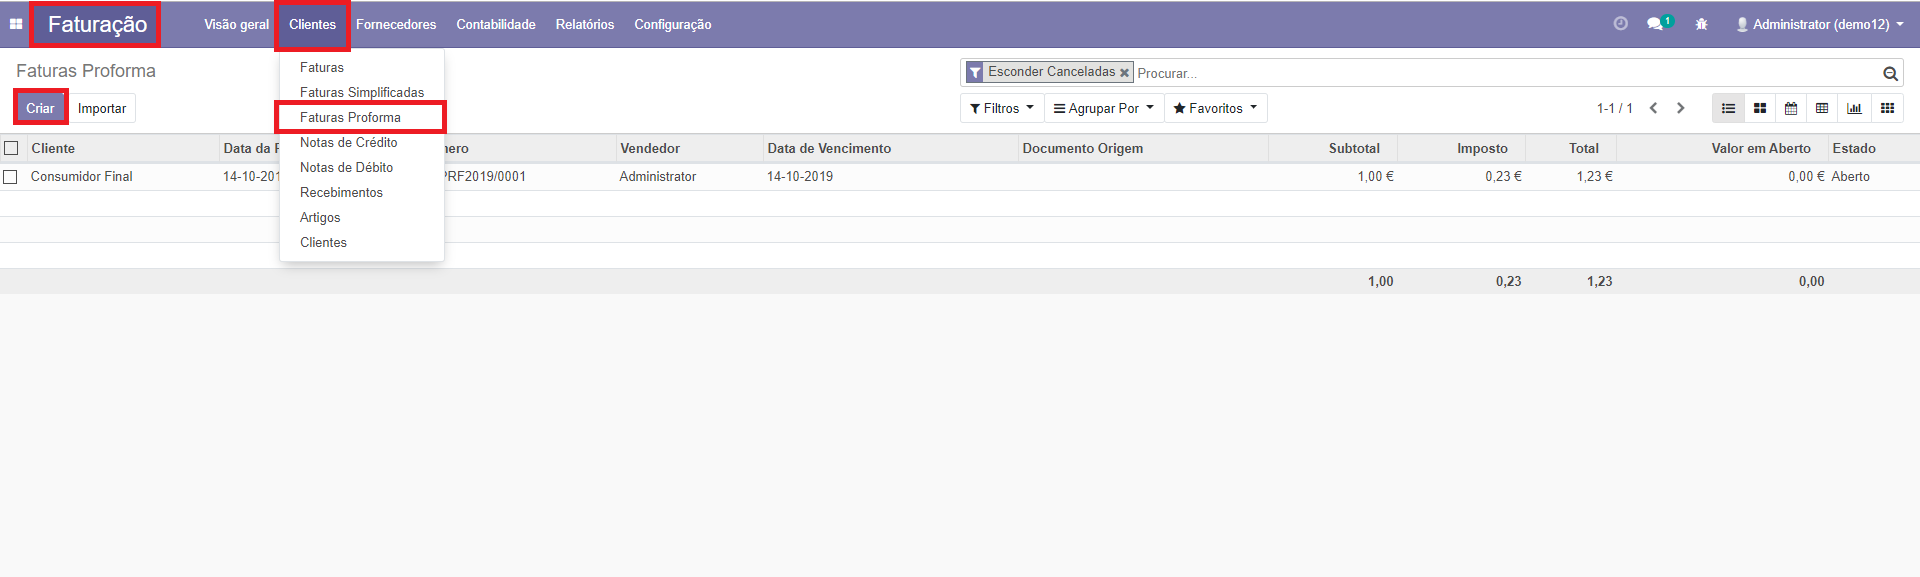Tick the Consumidor Final row checkbox
This screenshot has height=577, width=1920.
pyautogui.click(x=11, y=177)
